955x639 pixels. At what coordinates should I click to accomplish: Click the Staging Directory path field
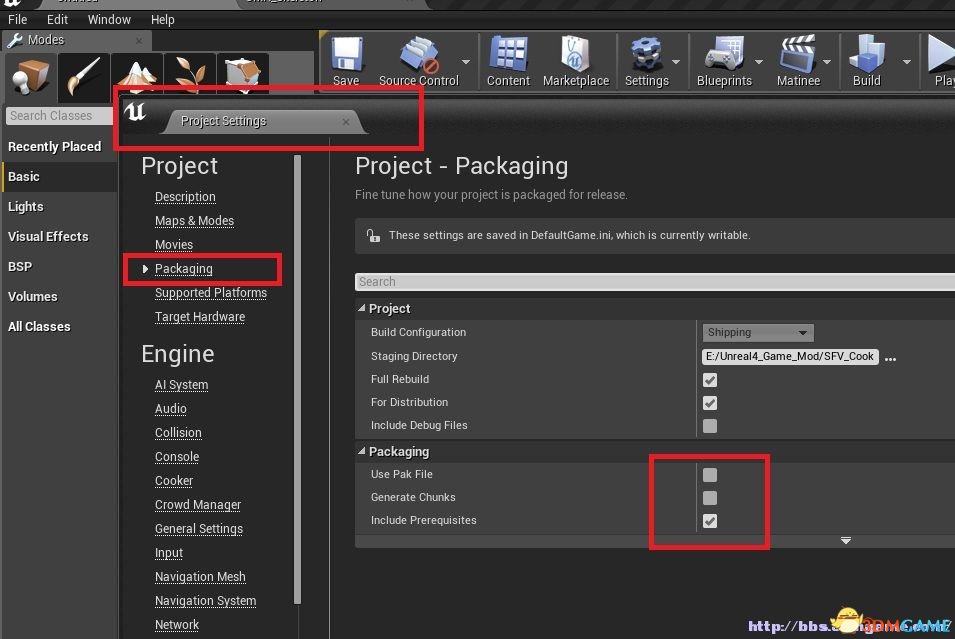[x=790, y=356]
